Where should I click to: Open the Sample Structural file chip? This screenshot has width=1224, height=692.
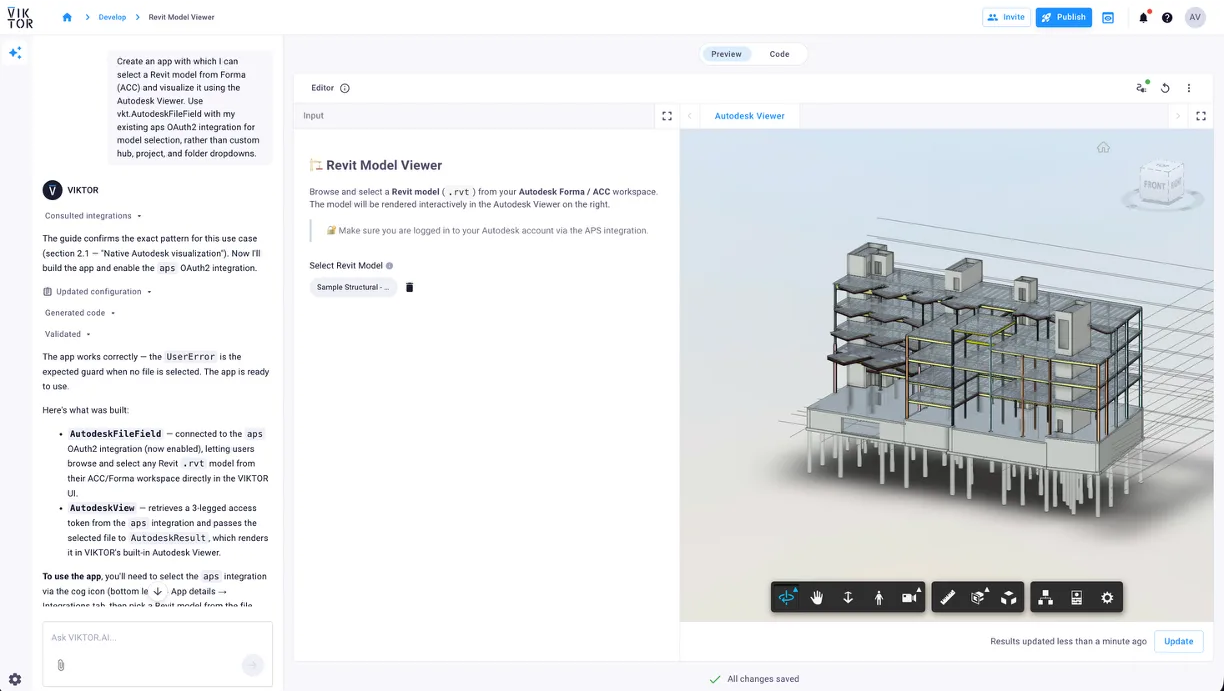pyautogui.click(x=353, y=287)
